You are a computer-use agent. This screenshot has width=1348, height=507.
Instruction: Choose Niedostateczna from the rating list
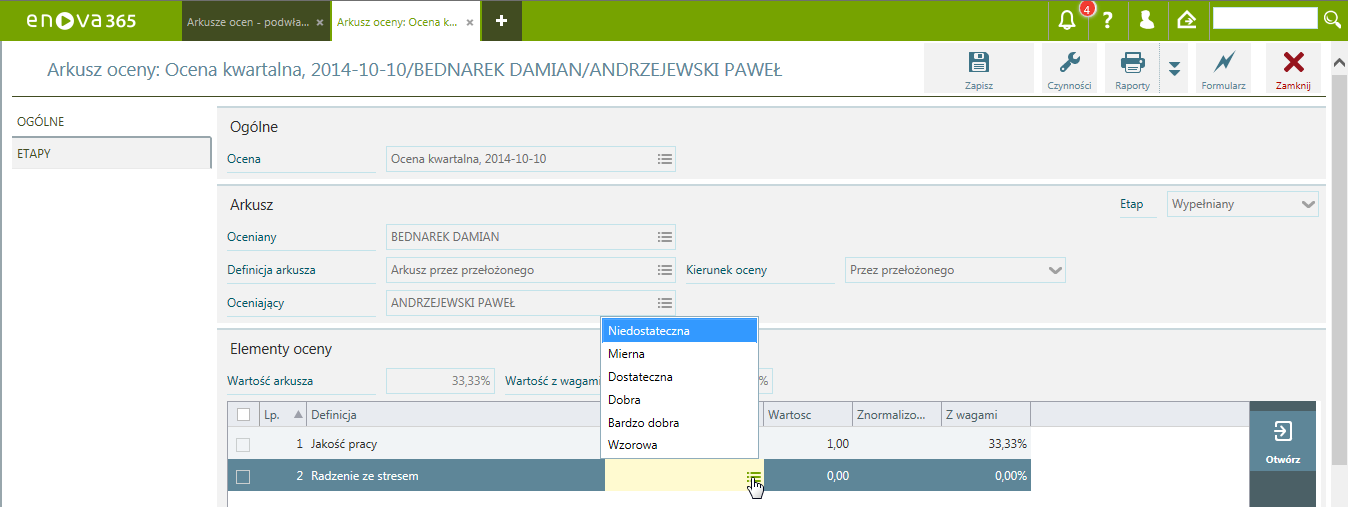tap(679, 331)
